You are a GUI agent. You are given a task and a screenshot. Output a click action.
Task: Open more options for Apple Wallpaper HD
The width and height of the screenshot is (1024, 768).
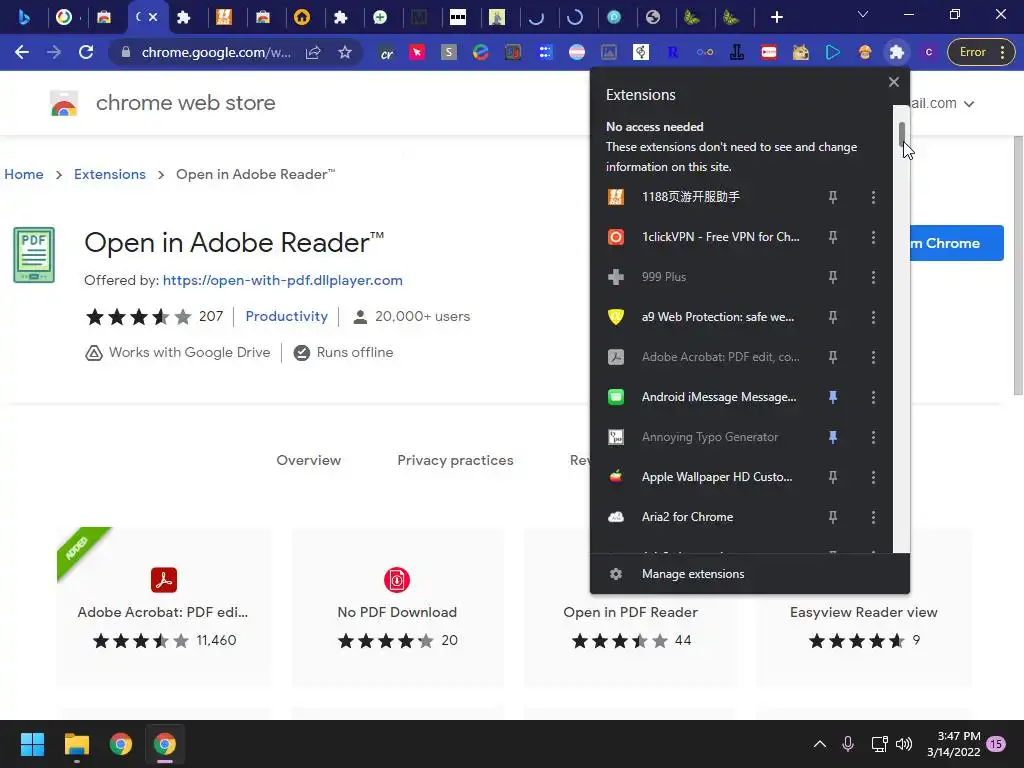(x=873, y=477)
